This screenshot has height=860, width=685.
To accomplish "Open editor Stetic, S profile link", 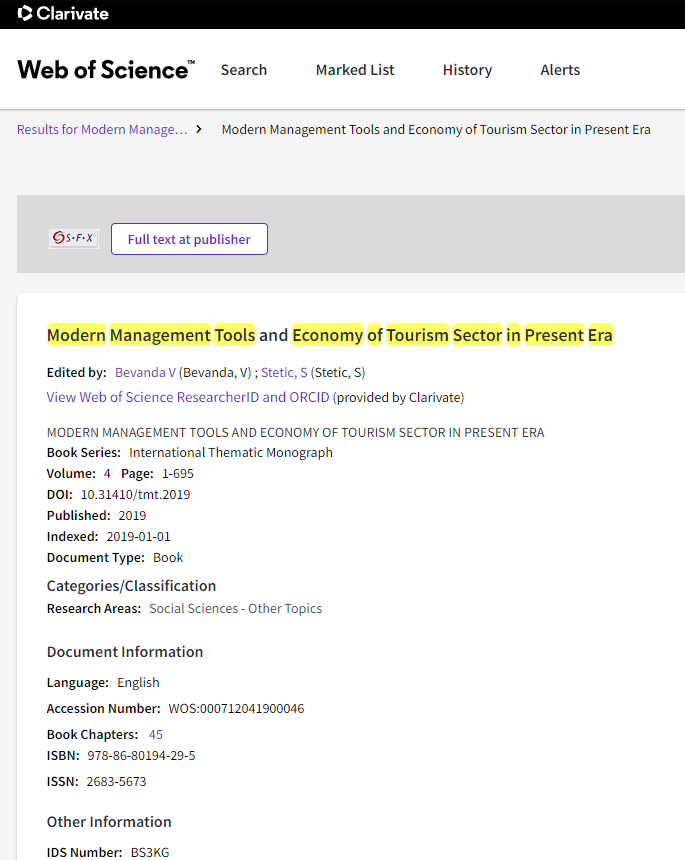I will coord(284,373).
